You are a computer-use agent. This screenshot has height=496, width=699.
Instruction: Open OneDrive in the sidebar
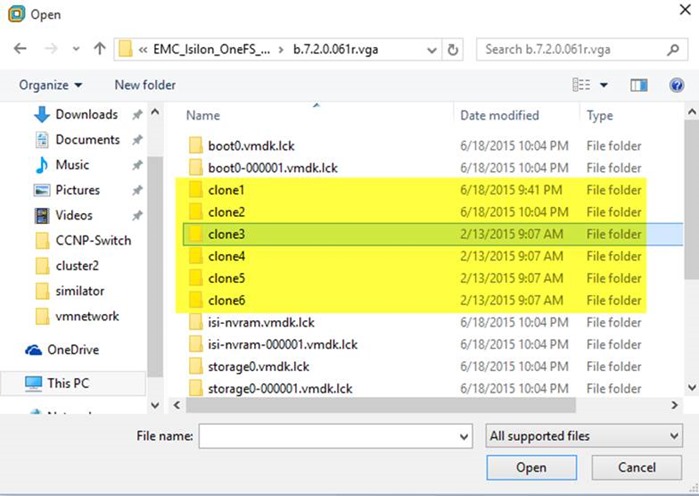point(62,349)
